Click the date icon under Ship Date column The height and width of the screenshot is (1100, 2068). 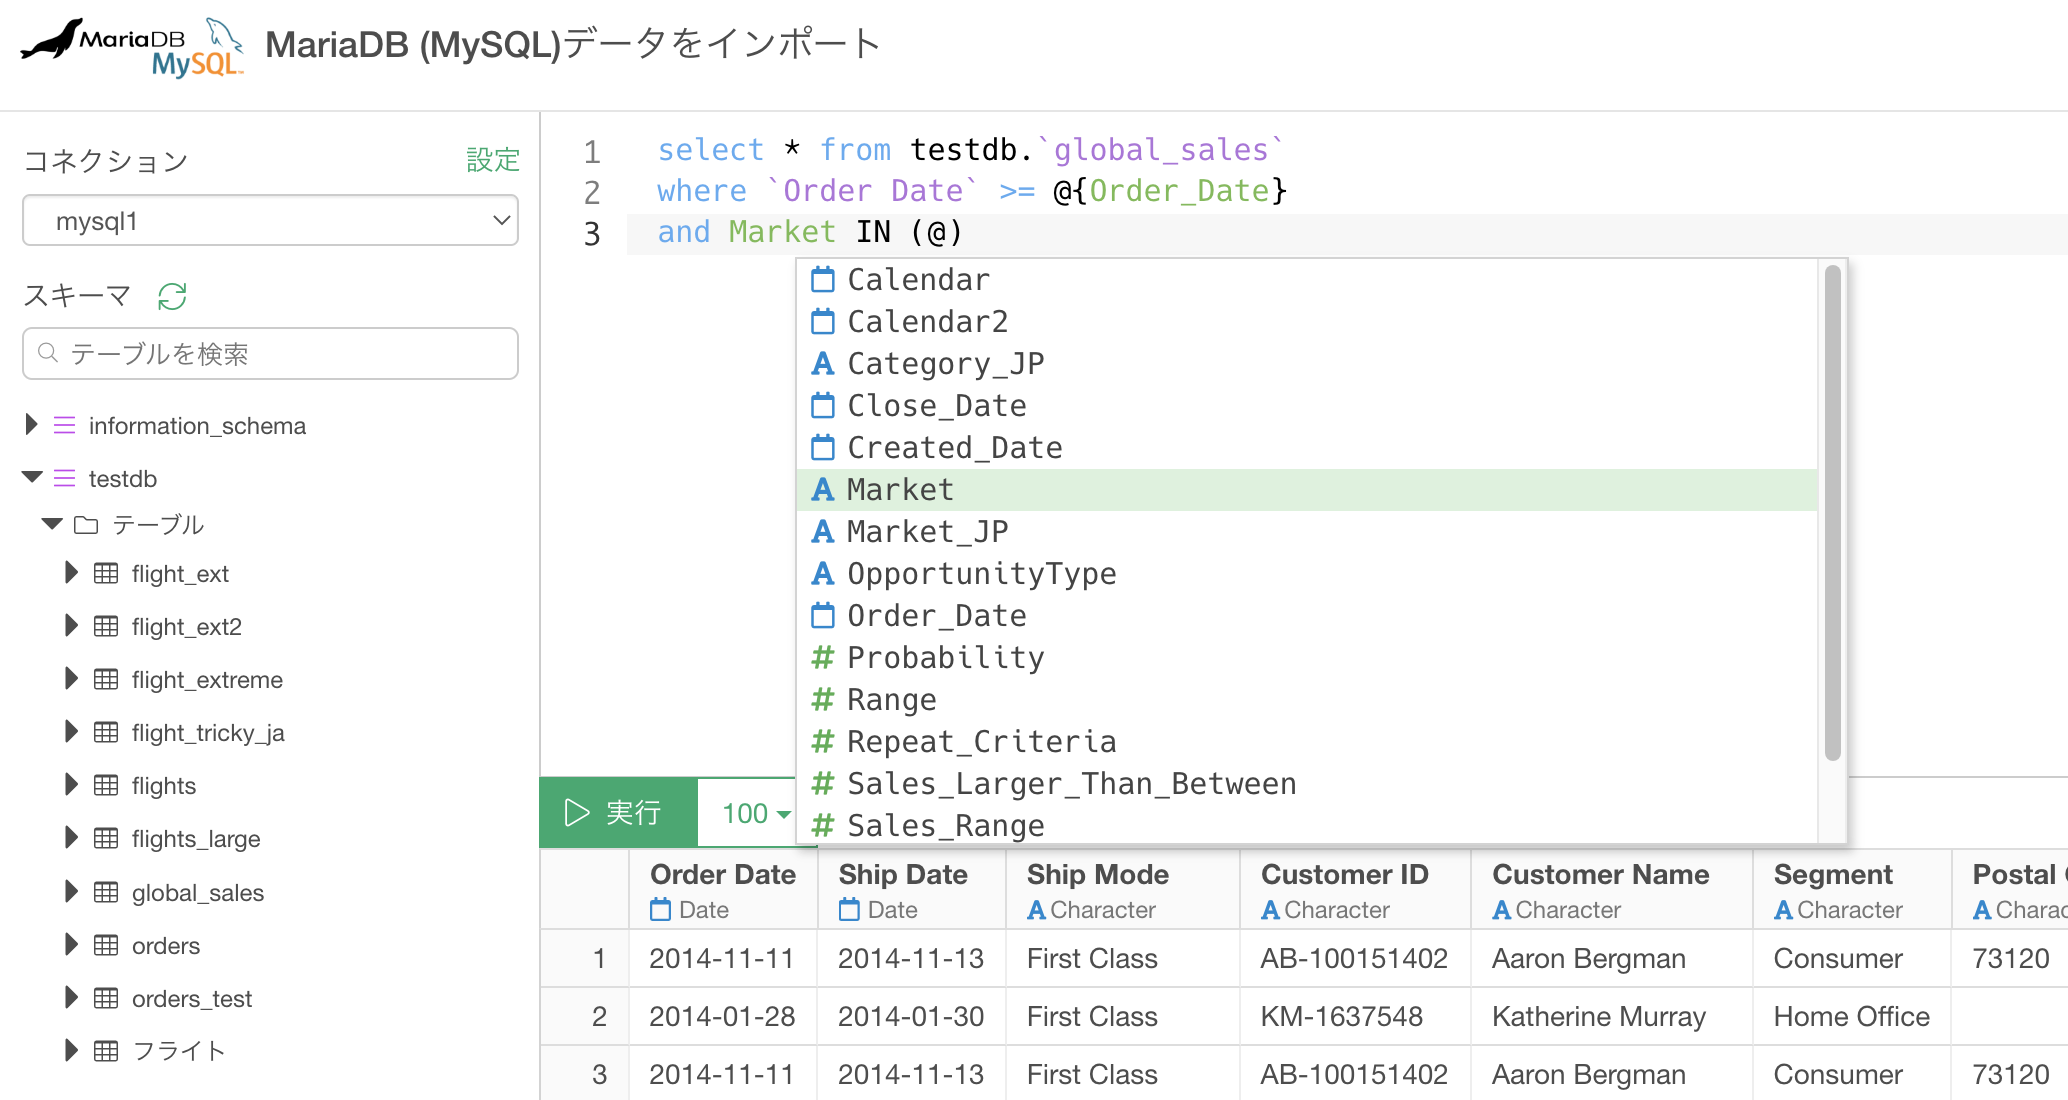click(849, 909)
